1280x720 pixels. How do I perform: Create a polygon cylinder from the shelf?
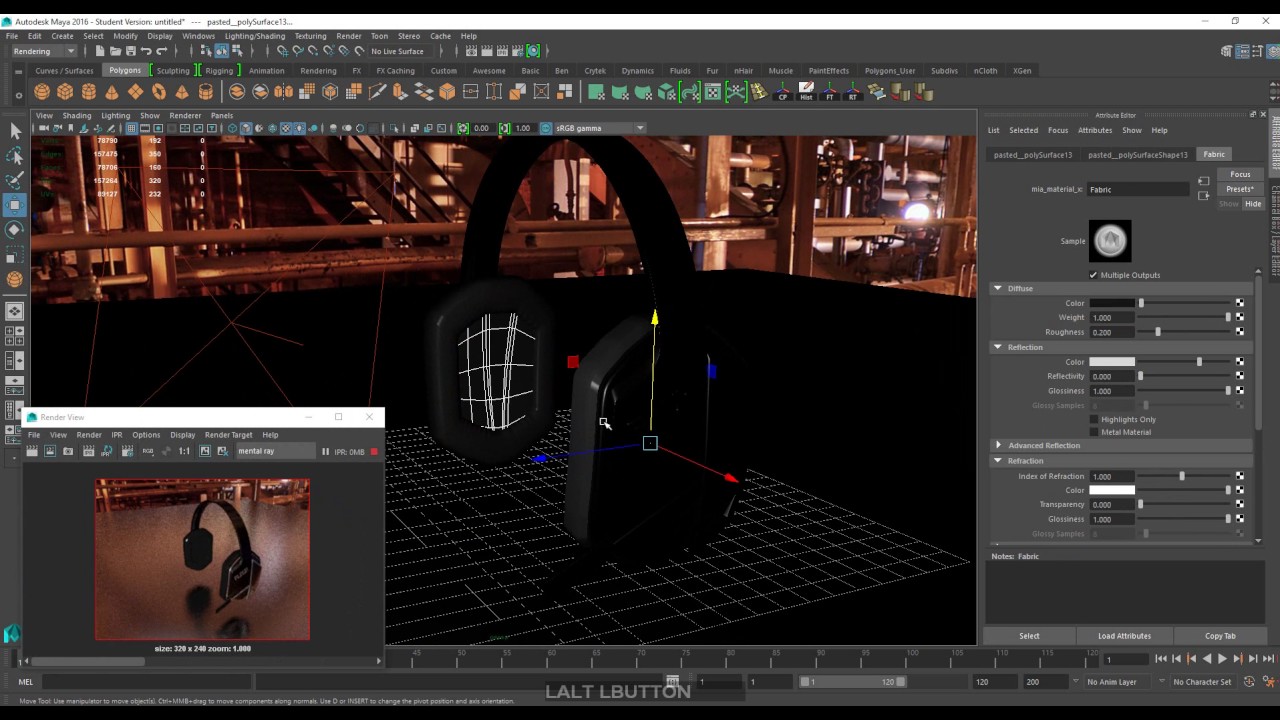(x=88, y=92)
